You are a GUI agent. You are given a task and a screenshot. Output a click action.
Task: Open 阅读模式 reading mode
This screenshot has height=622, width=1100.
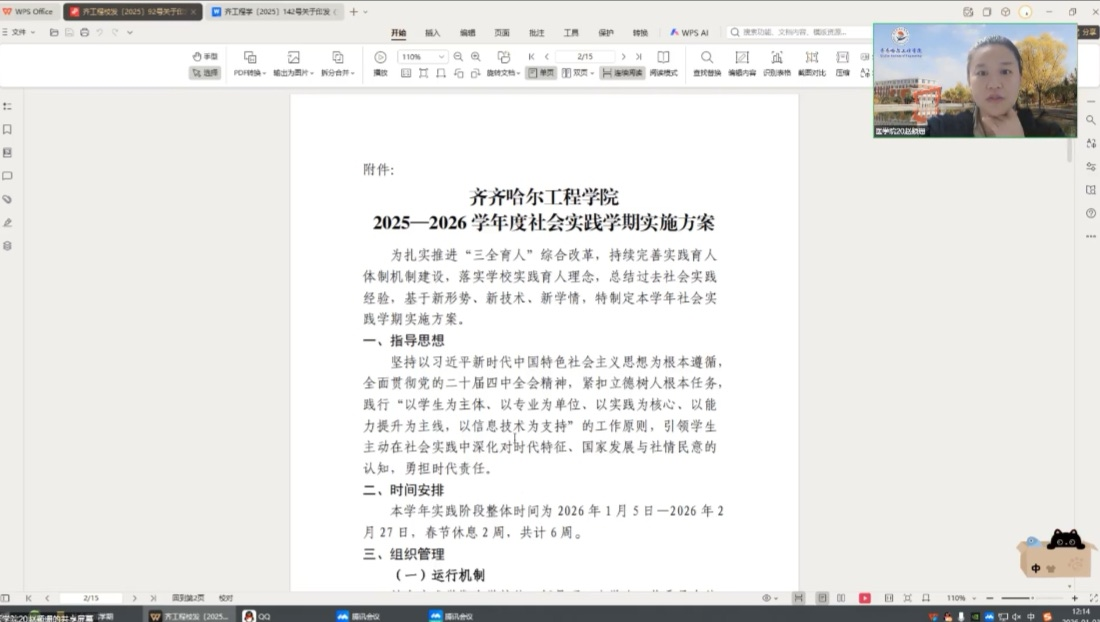tap(663, 58)
